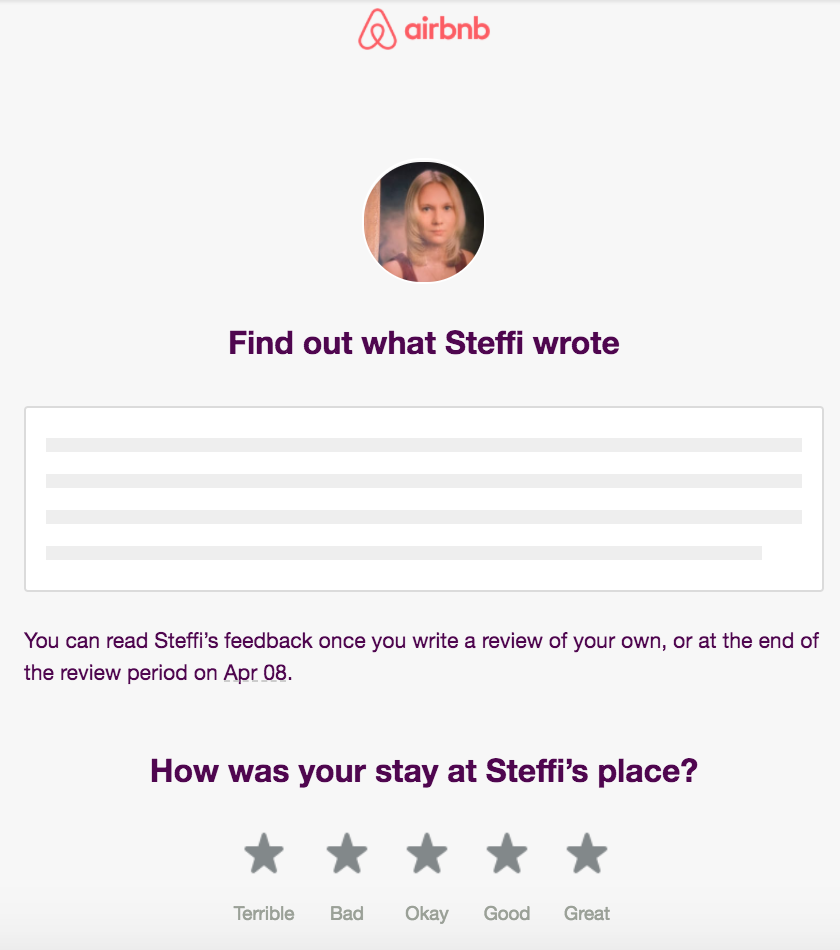Click the 'How was your stay' heading
The image size is (840, 950).
[424, 772]
